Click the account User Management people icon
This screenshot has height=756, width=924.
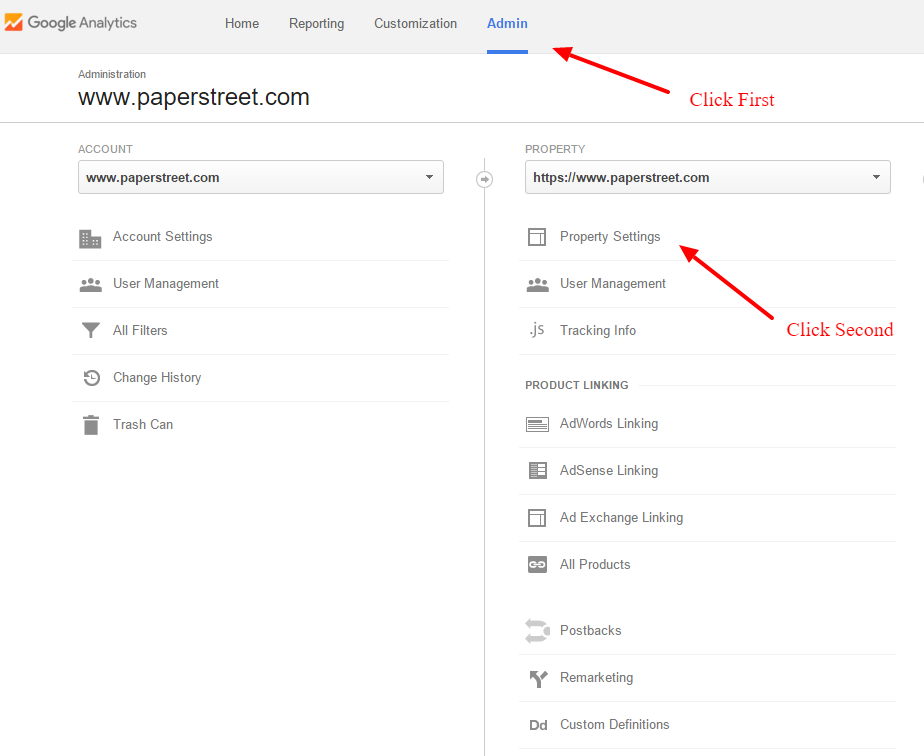[90, 285]
